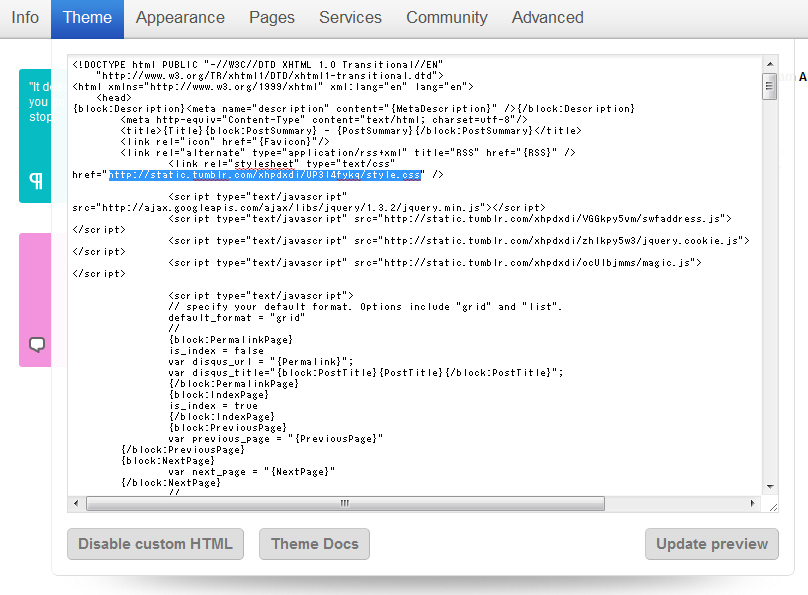The width and height of the screenshot is (808, 595).
Task: Click the swfaddress.js script line
Action: click(x=450, y=218)
